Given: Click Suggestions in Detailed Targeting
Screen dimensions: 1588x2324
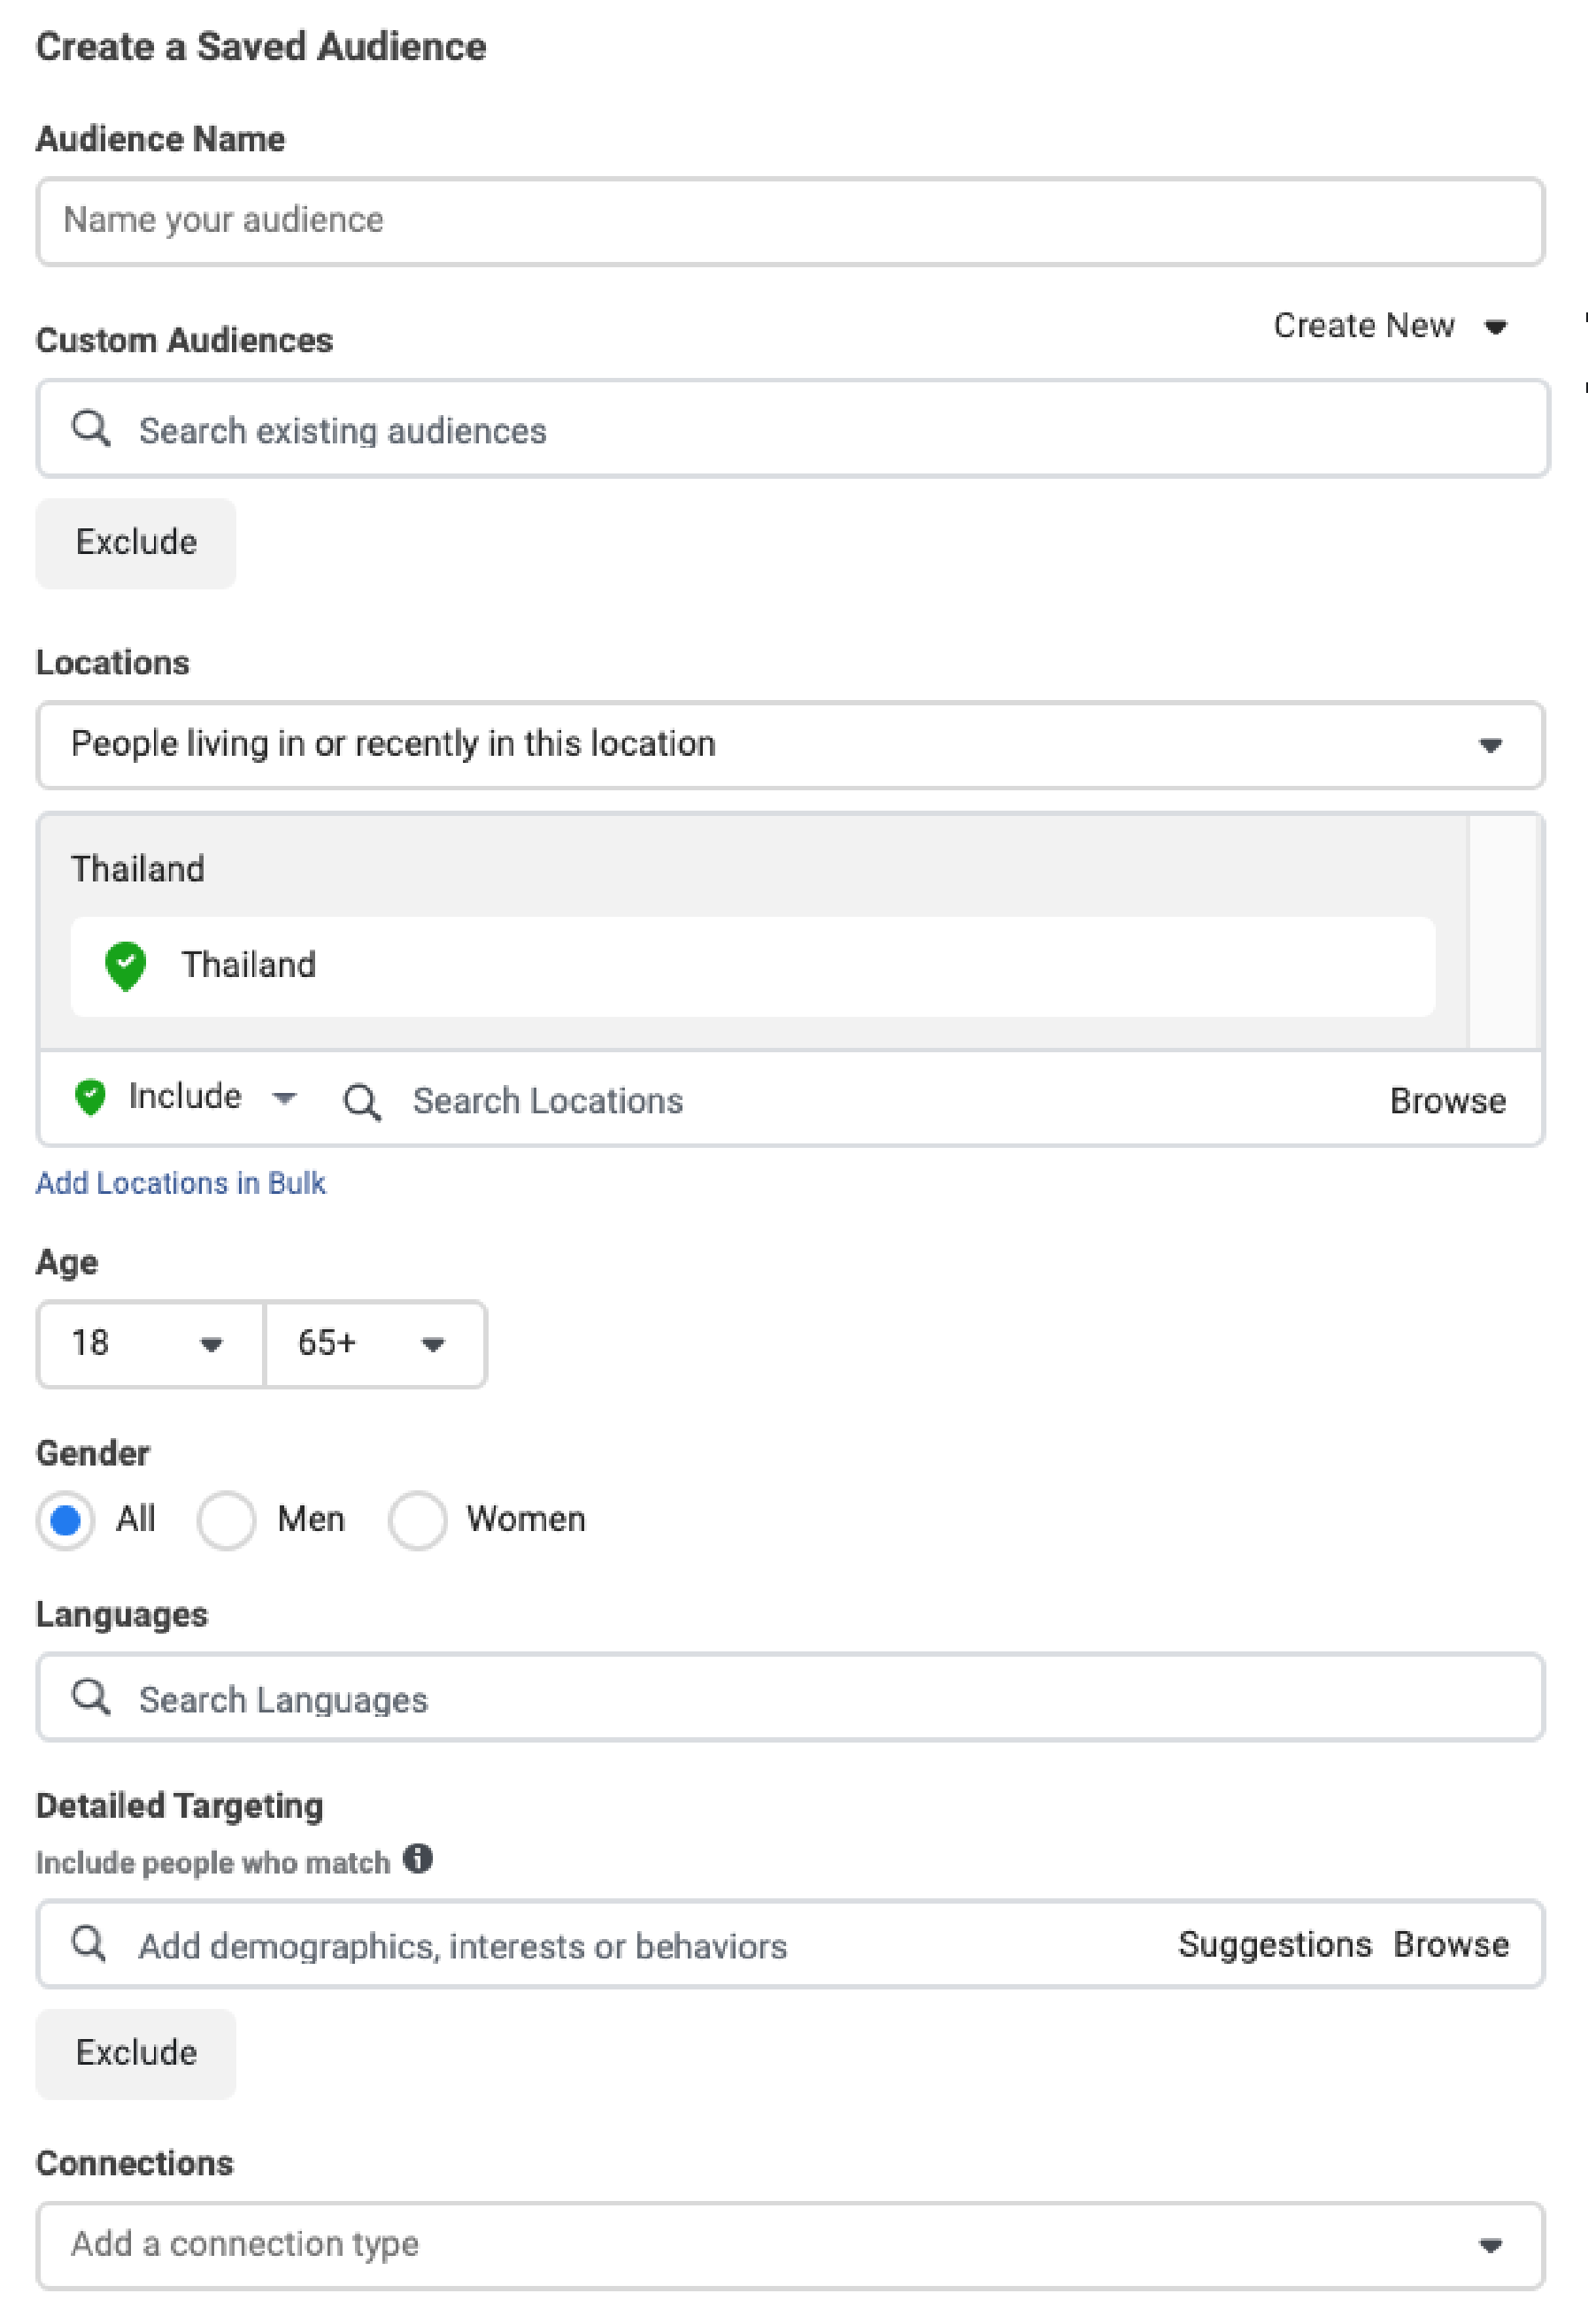Looking at the screenshot, I should [1274, 1944].
